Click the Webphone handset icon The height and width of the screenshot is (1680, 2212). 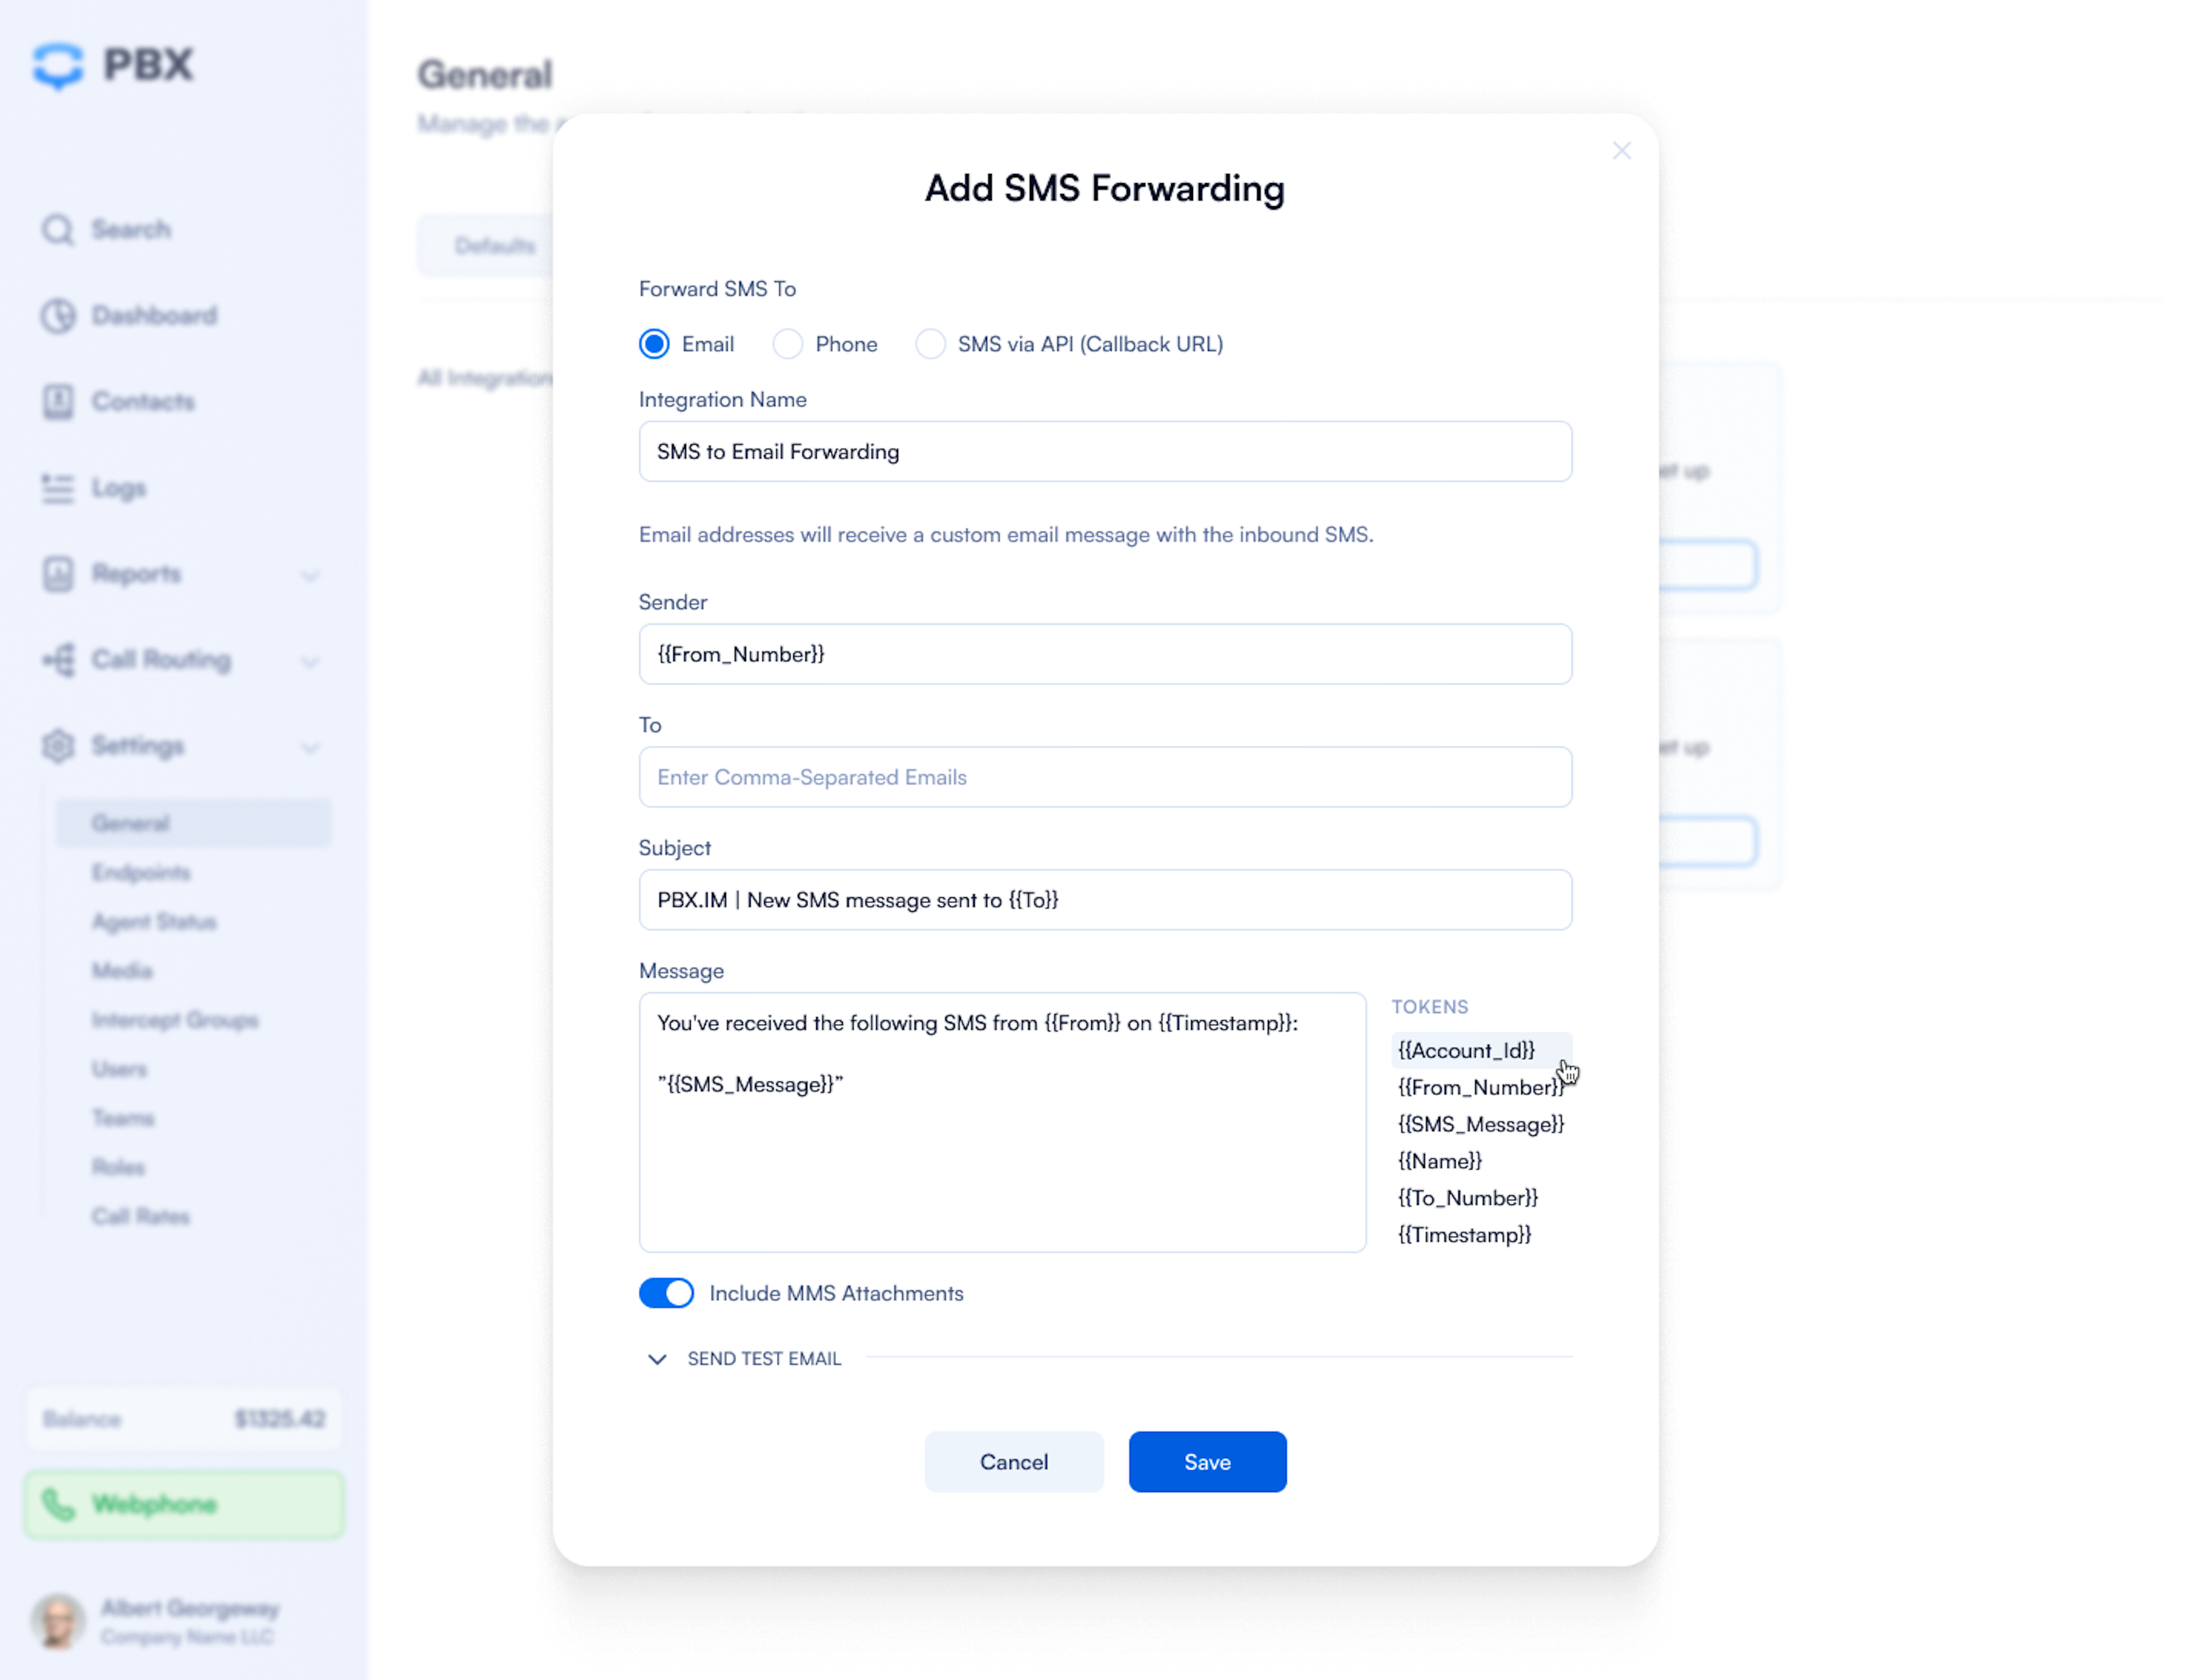[58, 1505]
